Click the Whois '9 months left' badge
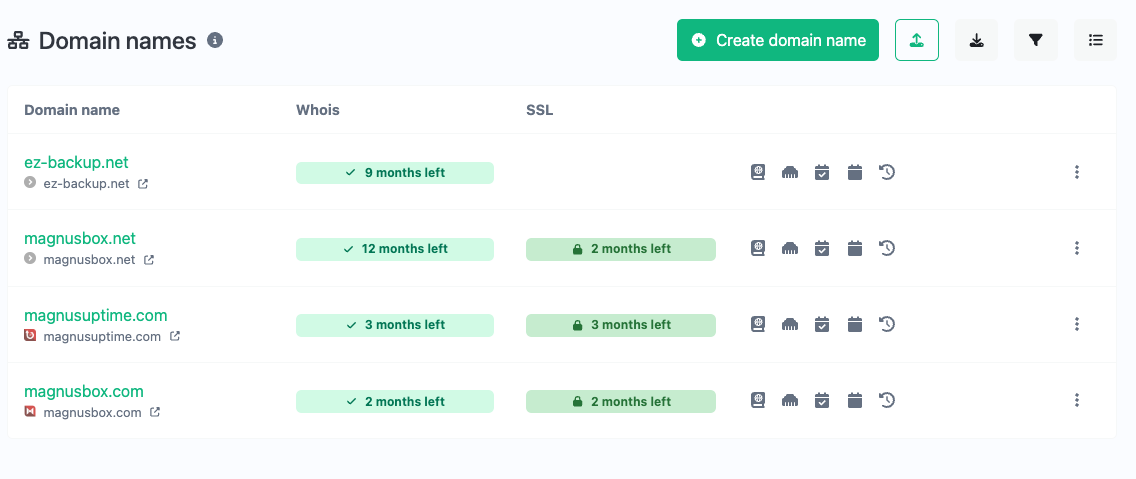 point(395,172)
